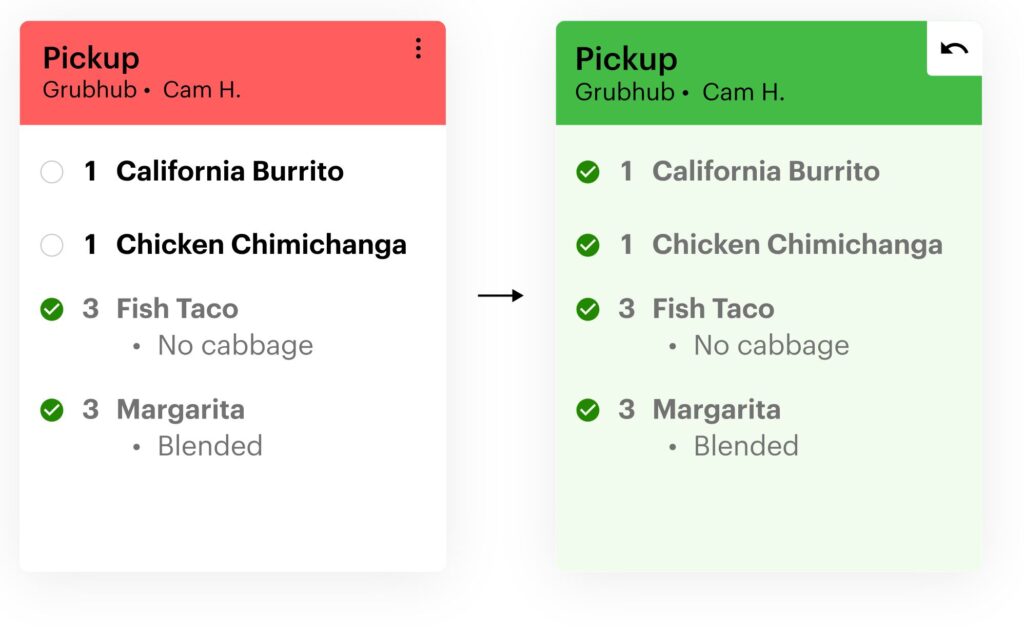Tap the Blended modifier on red ticket

point(210,446)
